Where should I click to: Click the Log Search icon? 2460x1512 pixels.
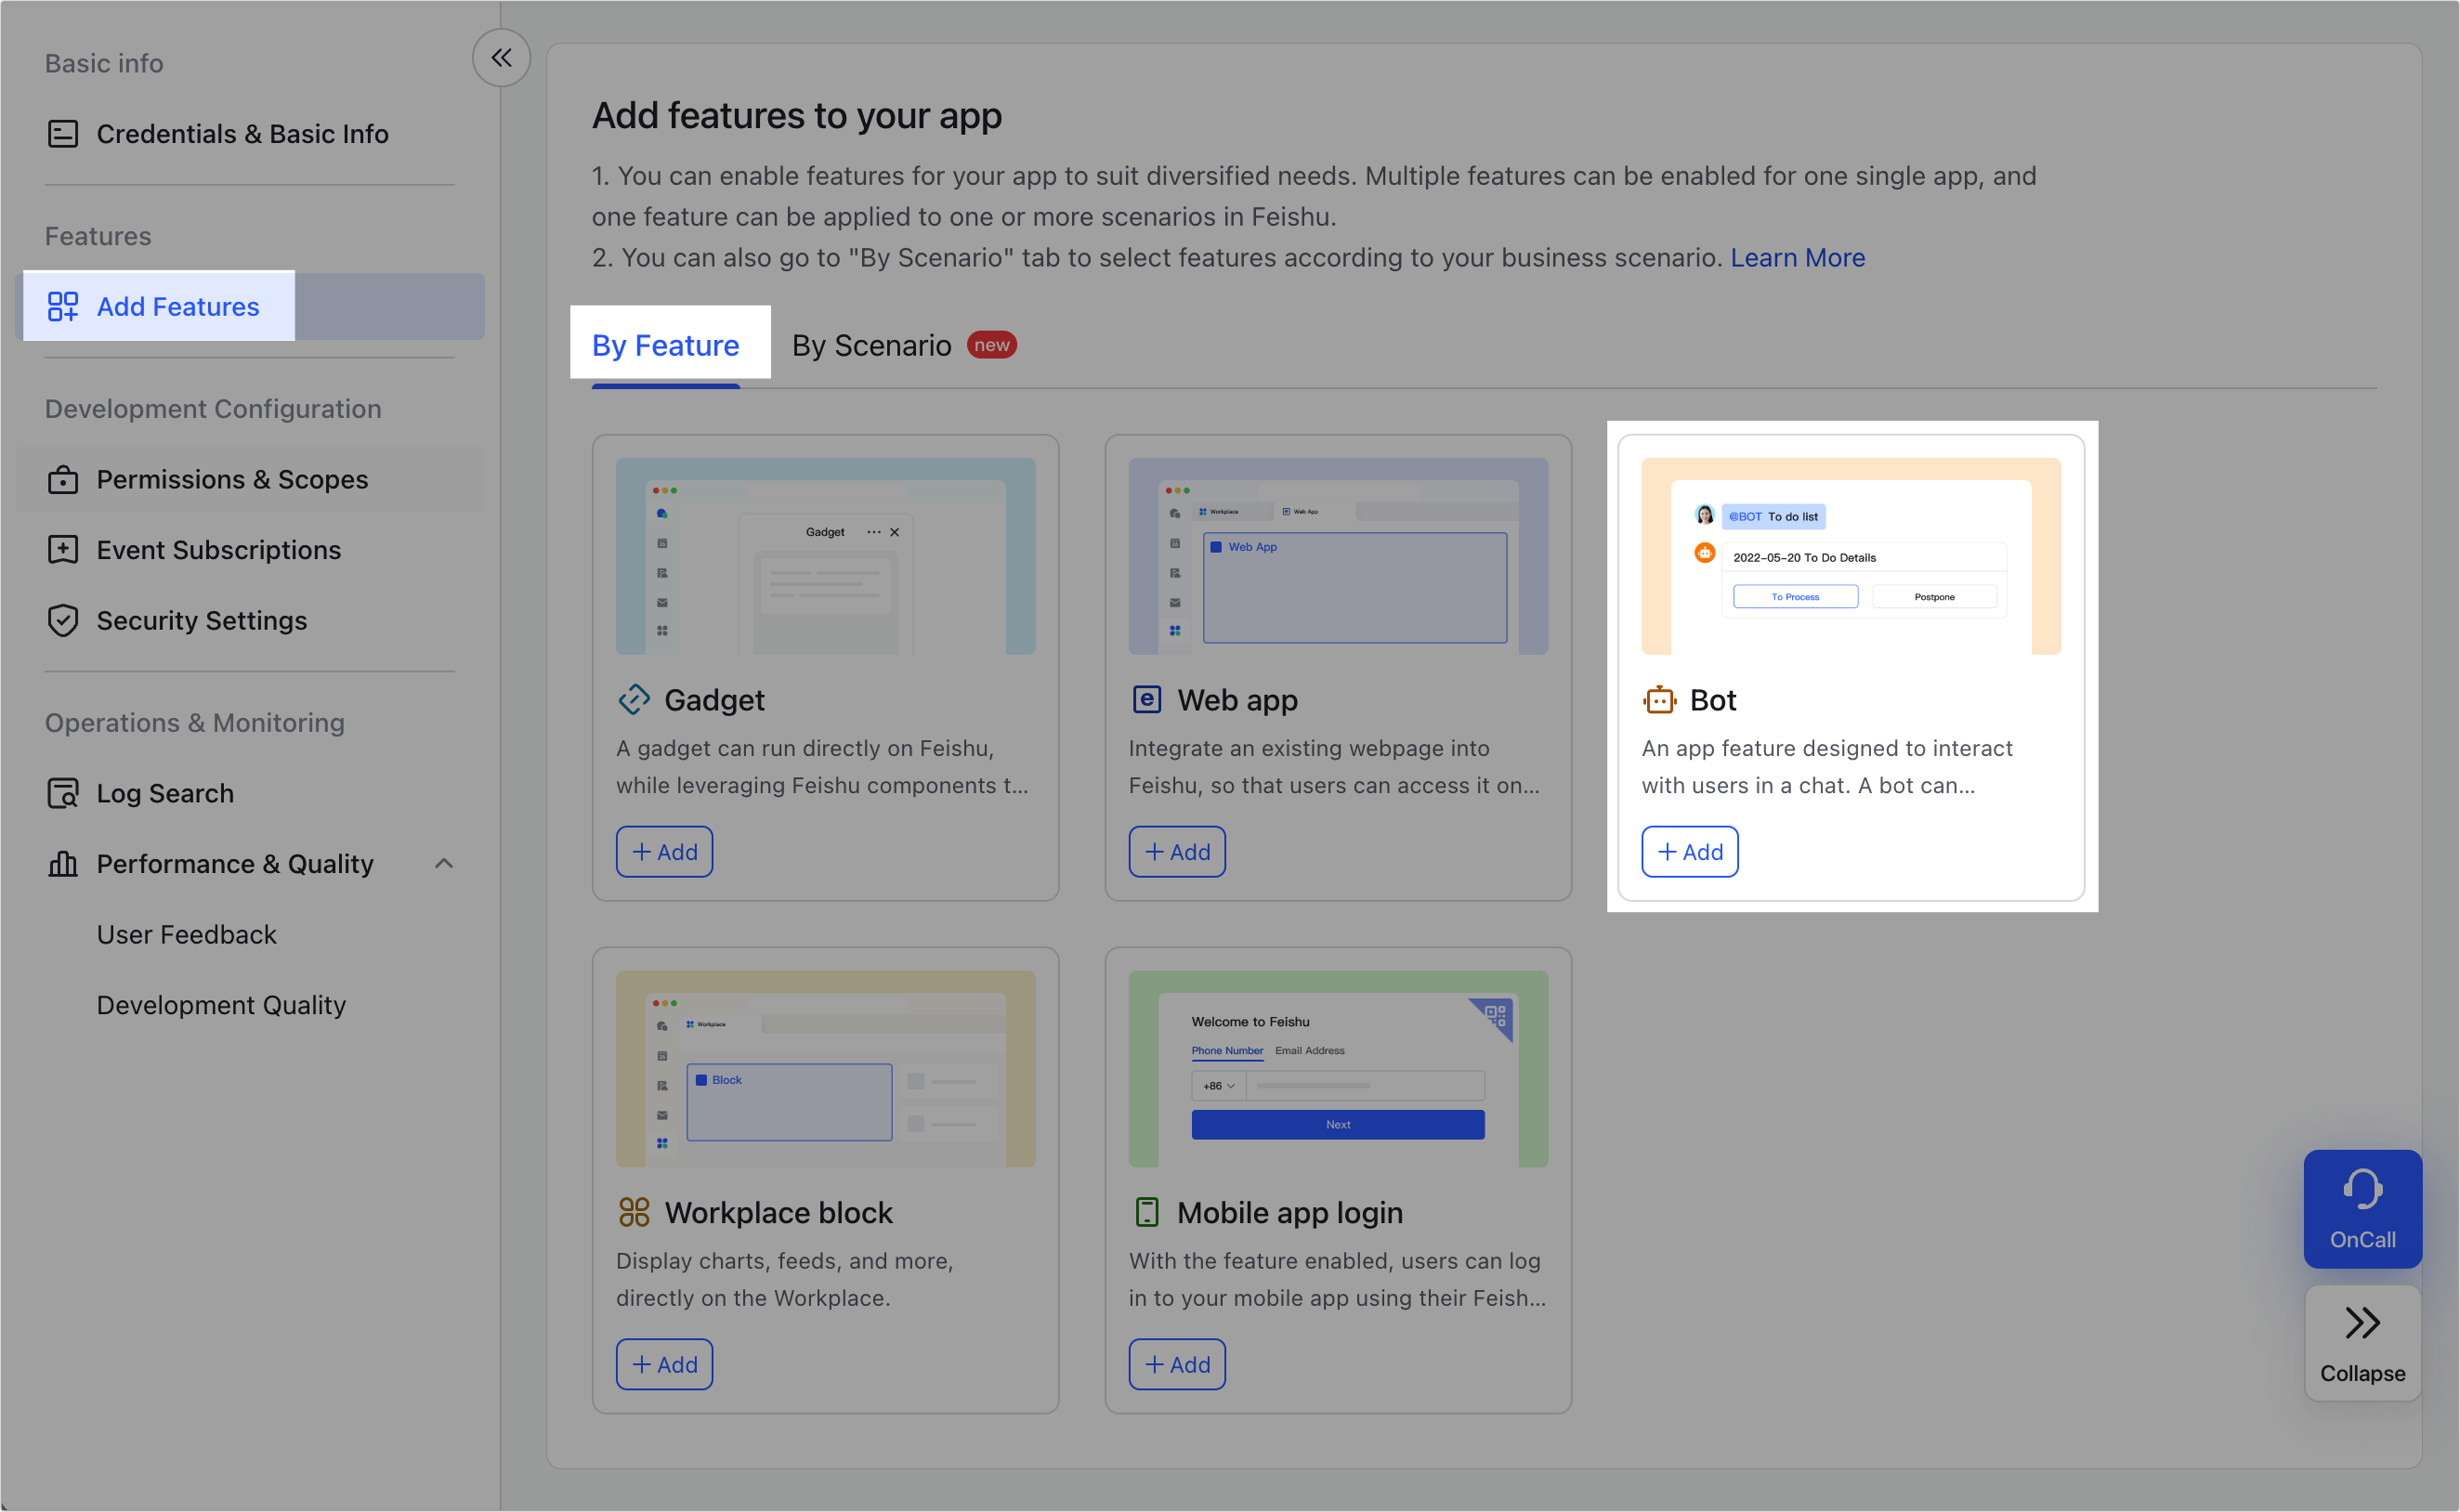tap(63, 793)
